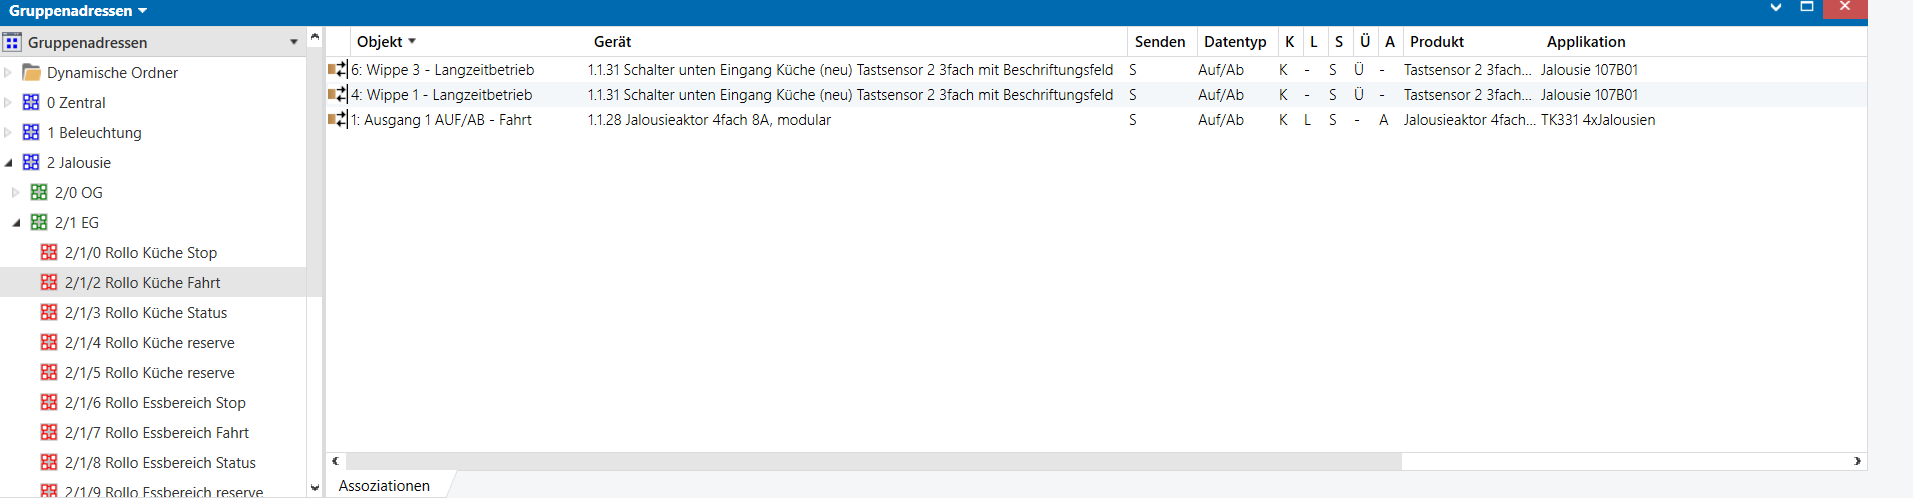Click the Ausgang 1 AUF/AB object icon
Screen dimensions: 1913x498
337,120
